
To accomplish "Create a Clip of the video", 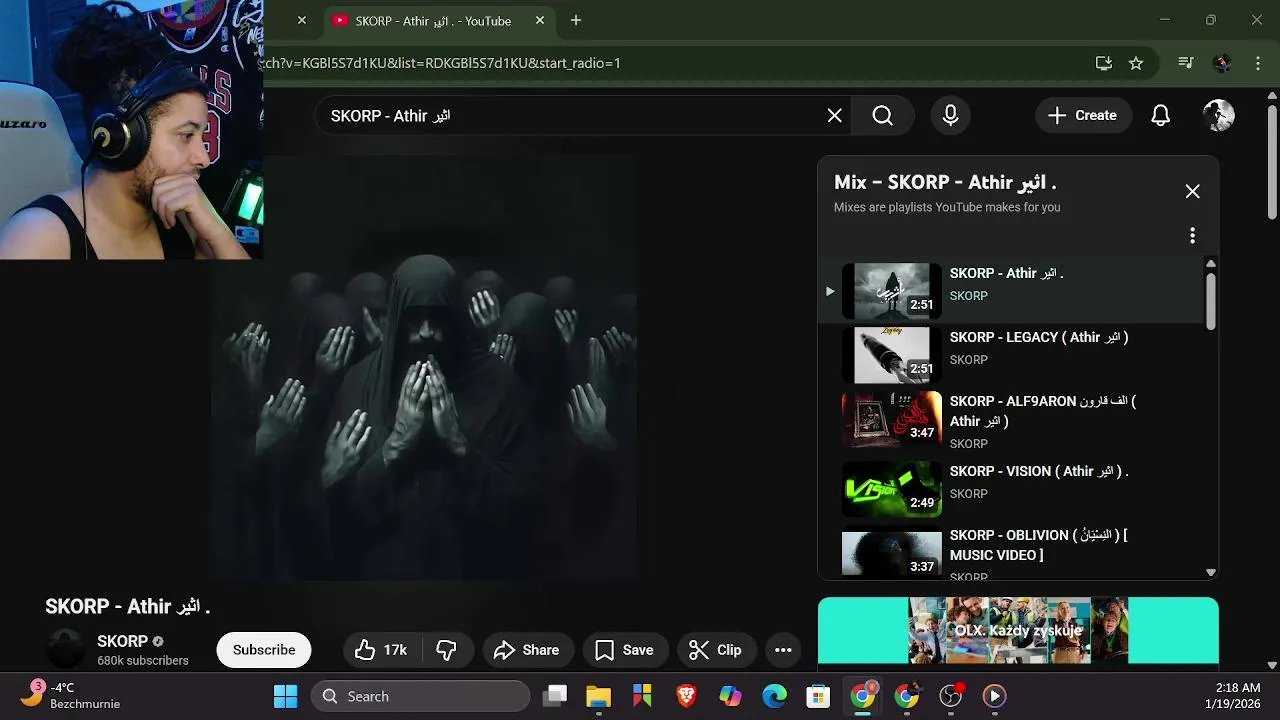I will click(716, 650).
